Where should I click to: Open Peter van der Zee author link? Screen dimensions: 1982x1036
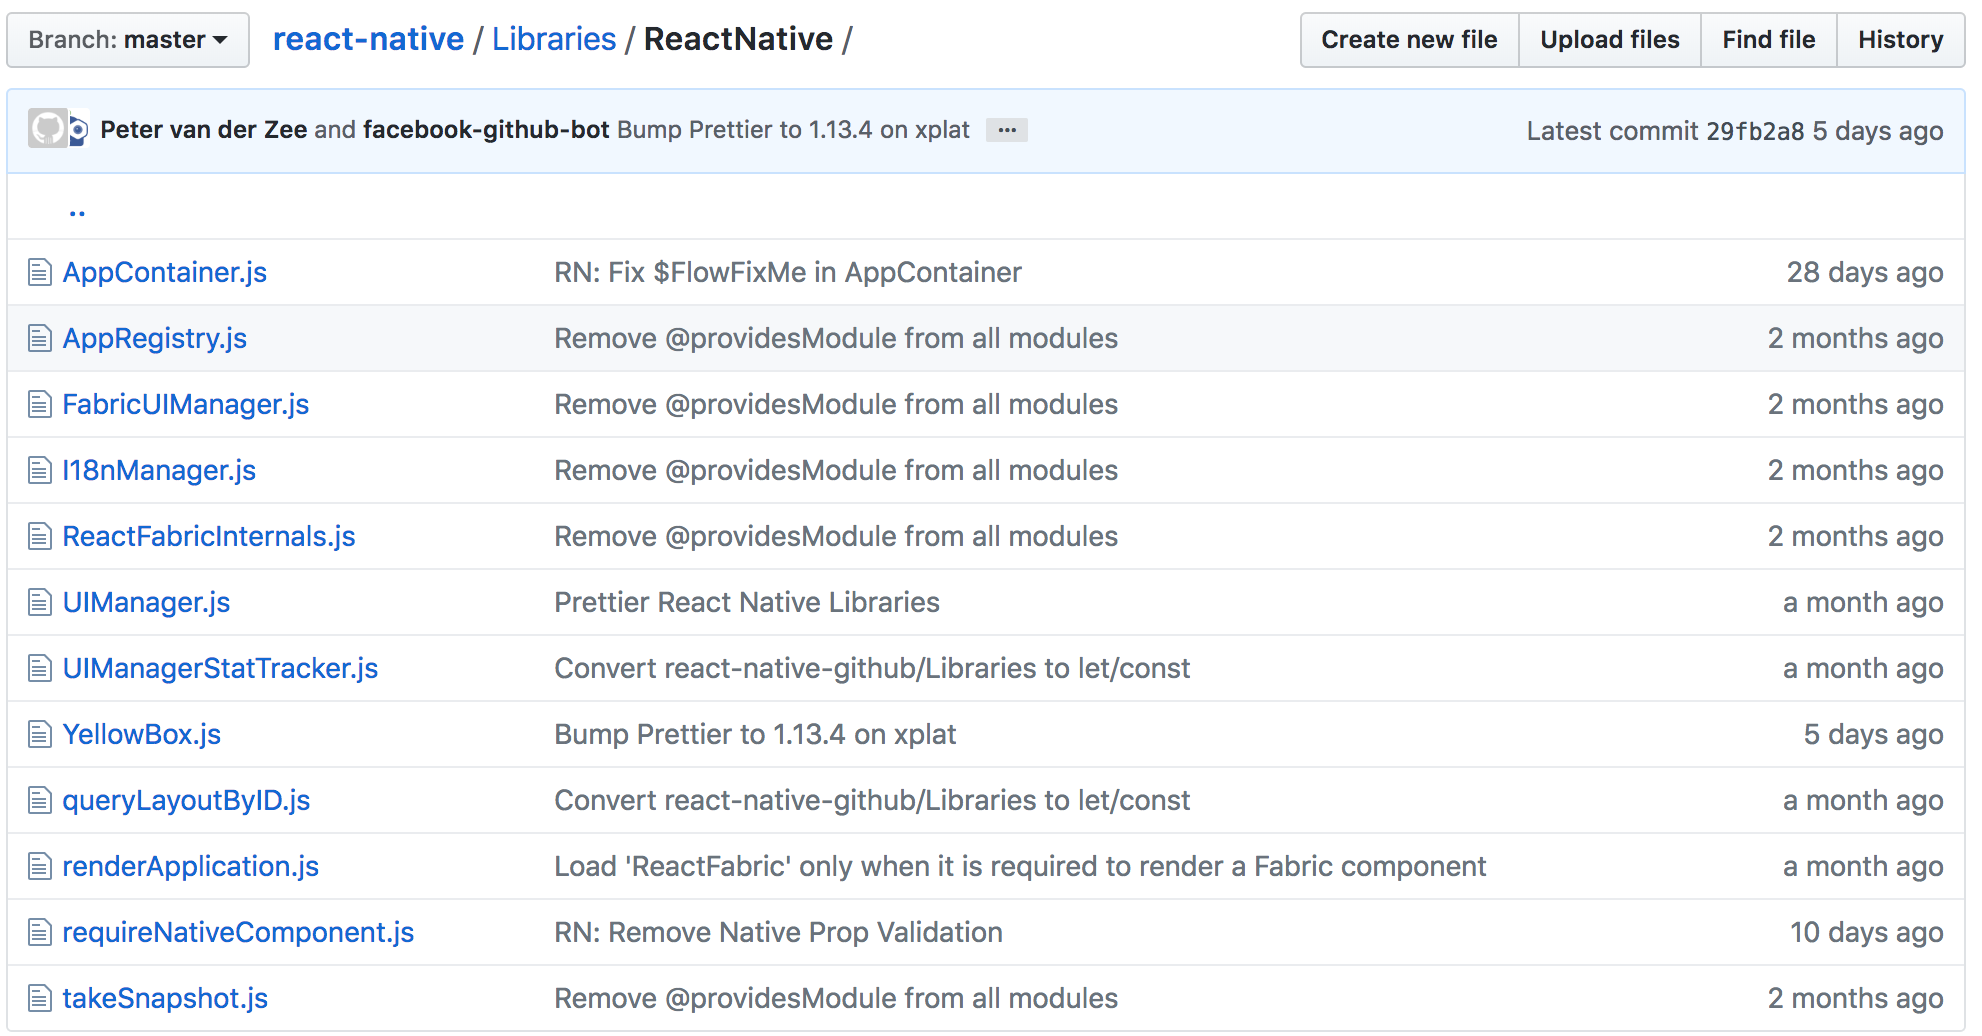[x=204, y=130]
